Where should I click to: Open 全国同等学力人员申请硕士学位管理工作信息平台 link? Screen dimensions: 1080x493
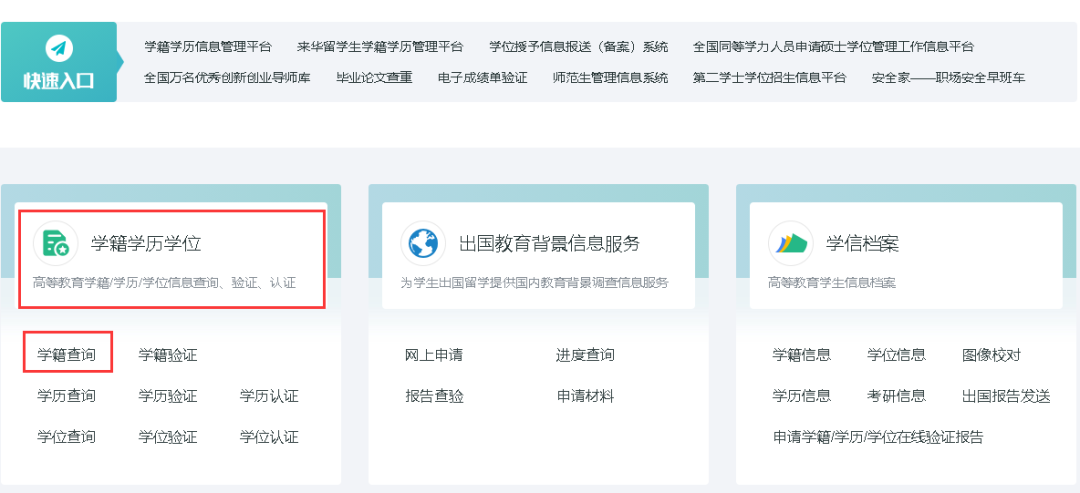(x=833, y=47)
